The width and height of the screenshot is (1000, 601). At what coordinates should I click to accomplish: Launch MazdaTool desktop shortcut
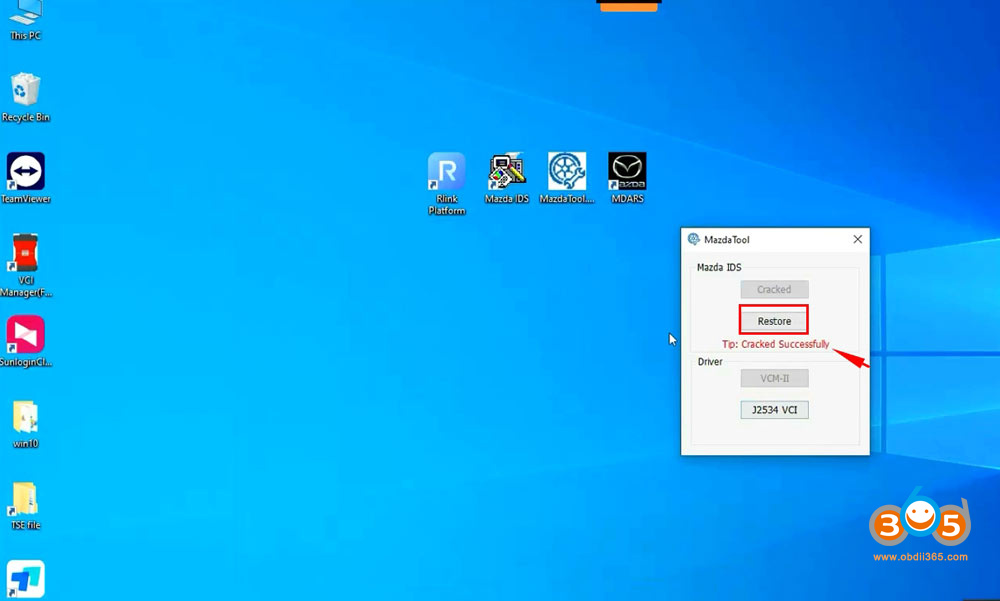pos(566,179)
